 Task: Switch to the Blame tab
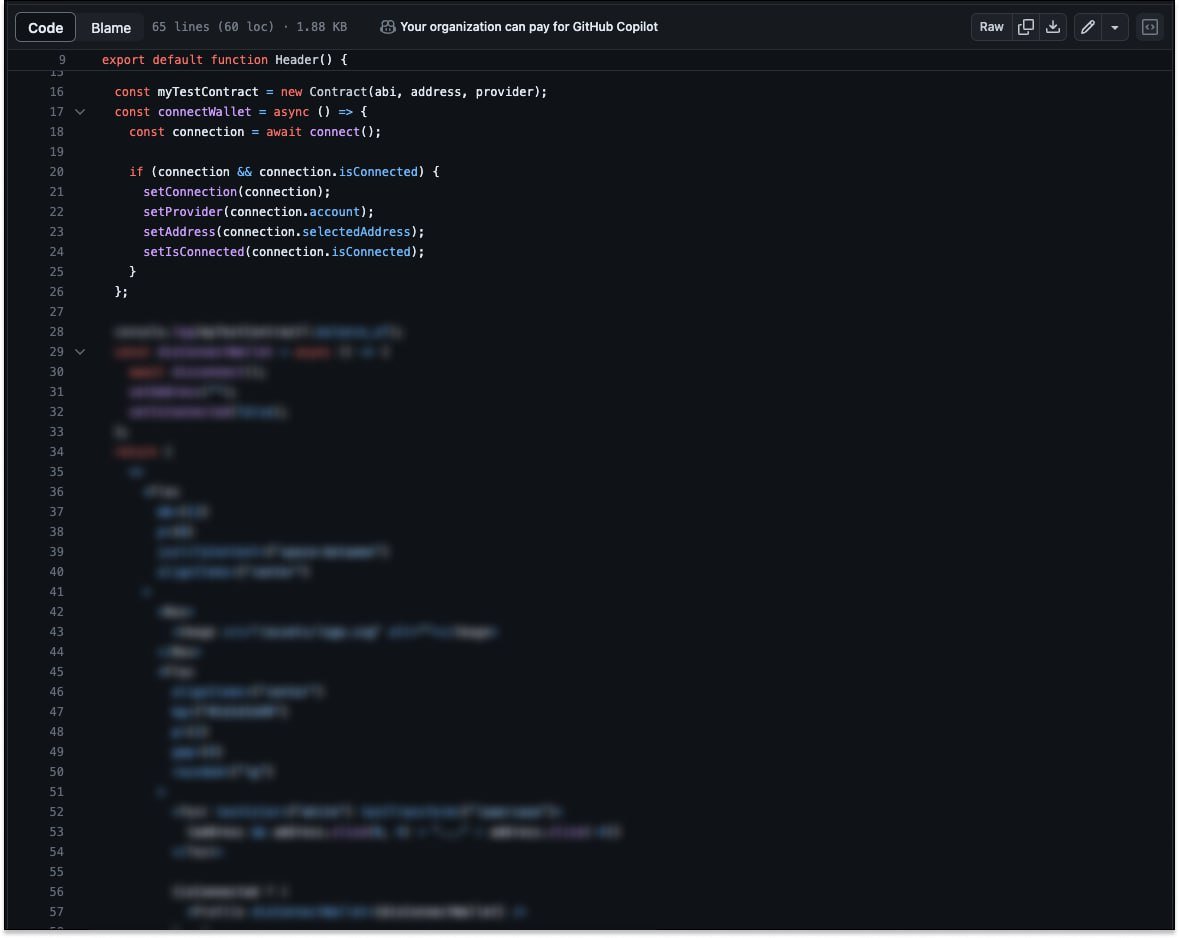point(111,27)
